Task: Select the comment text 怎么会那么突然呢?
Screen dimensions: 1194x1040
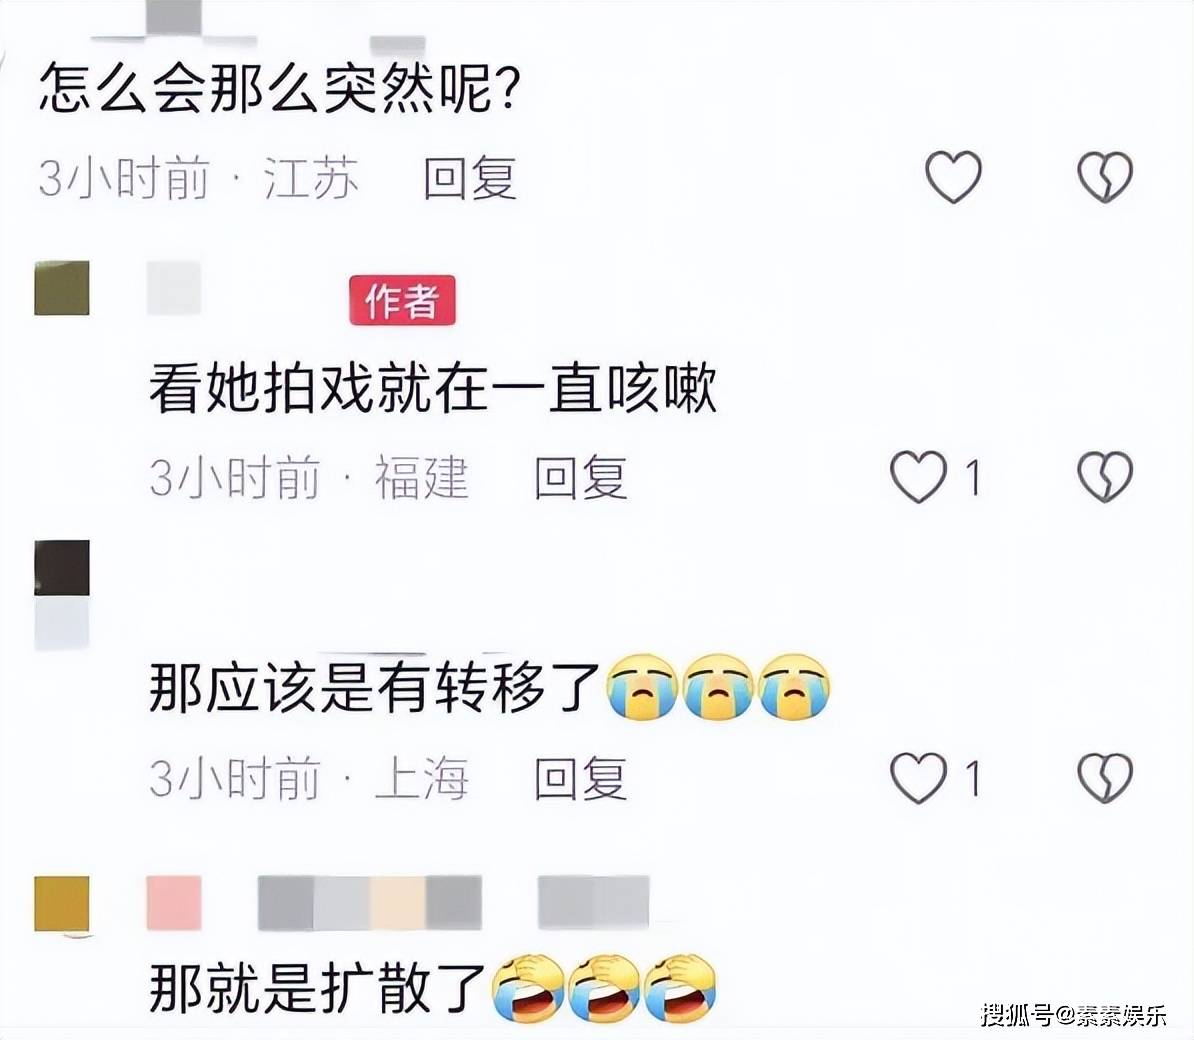Action: click(x=280, y=89)
